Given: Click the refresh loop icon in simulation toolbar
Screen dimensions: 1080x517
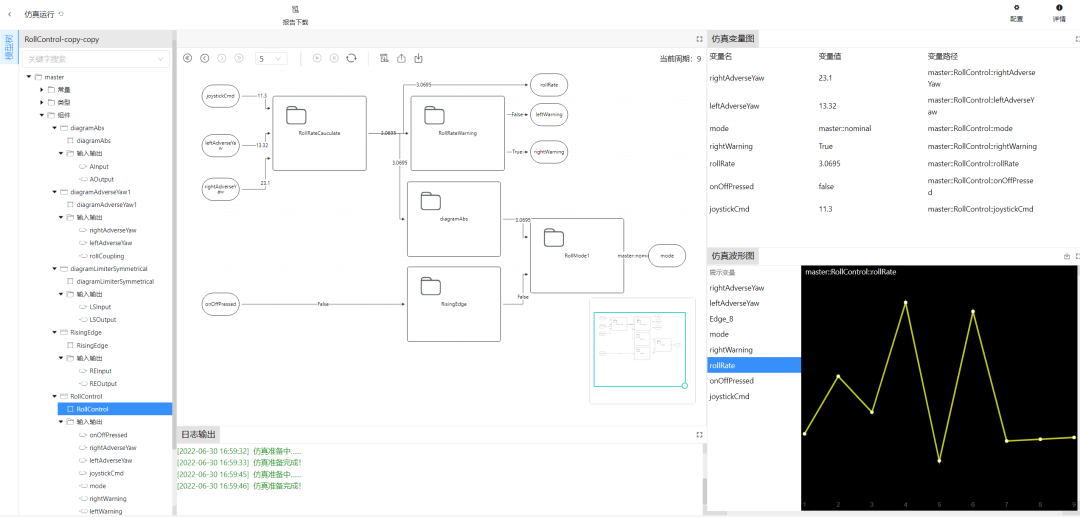Looking at the screenshot, I should (351, 59).
